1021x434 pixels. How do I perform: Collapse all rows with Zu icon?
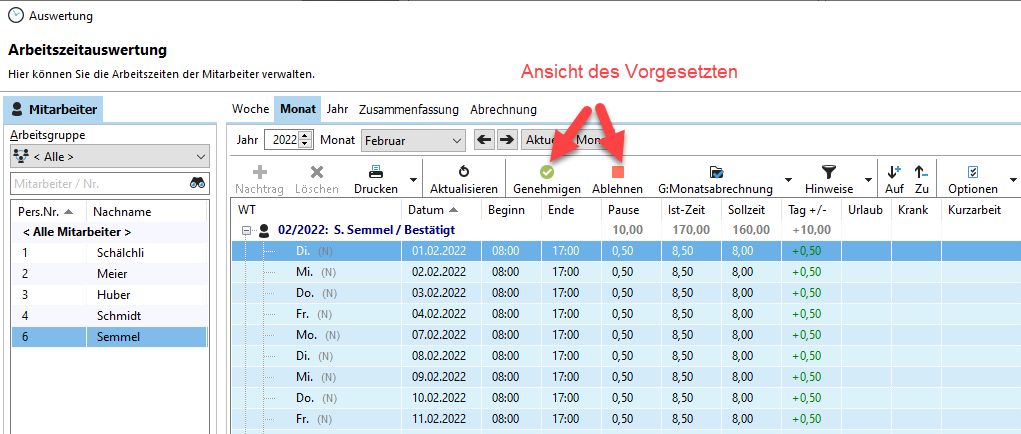tap(921, 172)
